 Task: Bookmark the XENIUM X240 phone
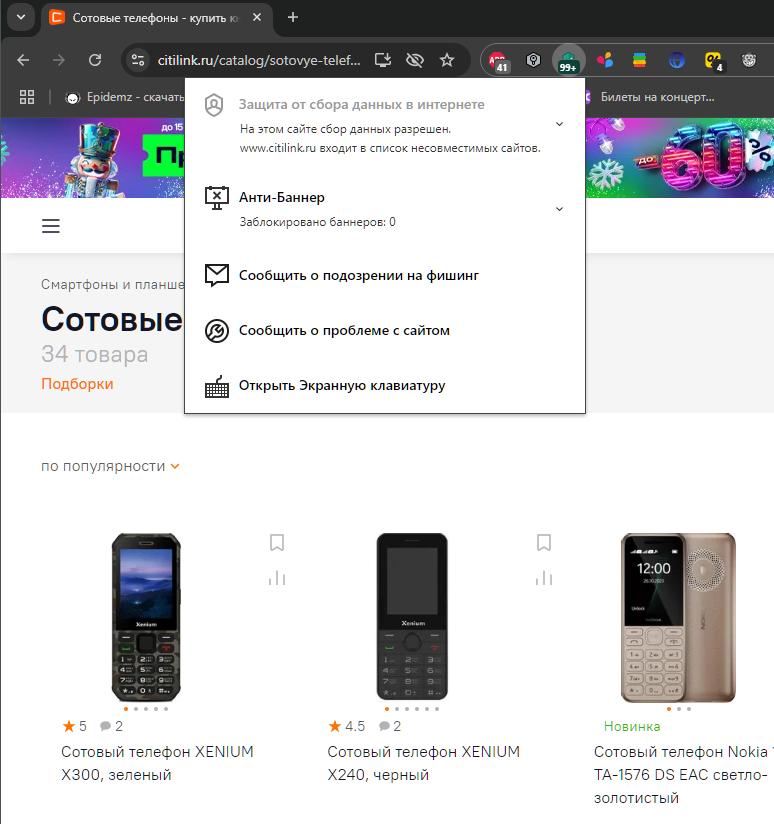544,543
